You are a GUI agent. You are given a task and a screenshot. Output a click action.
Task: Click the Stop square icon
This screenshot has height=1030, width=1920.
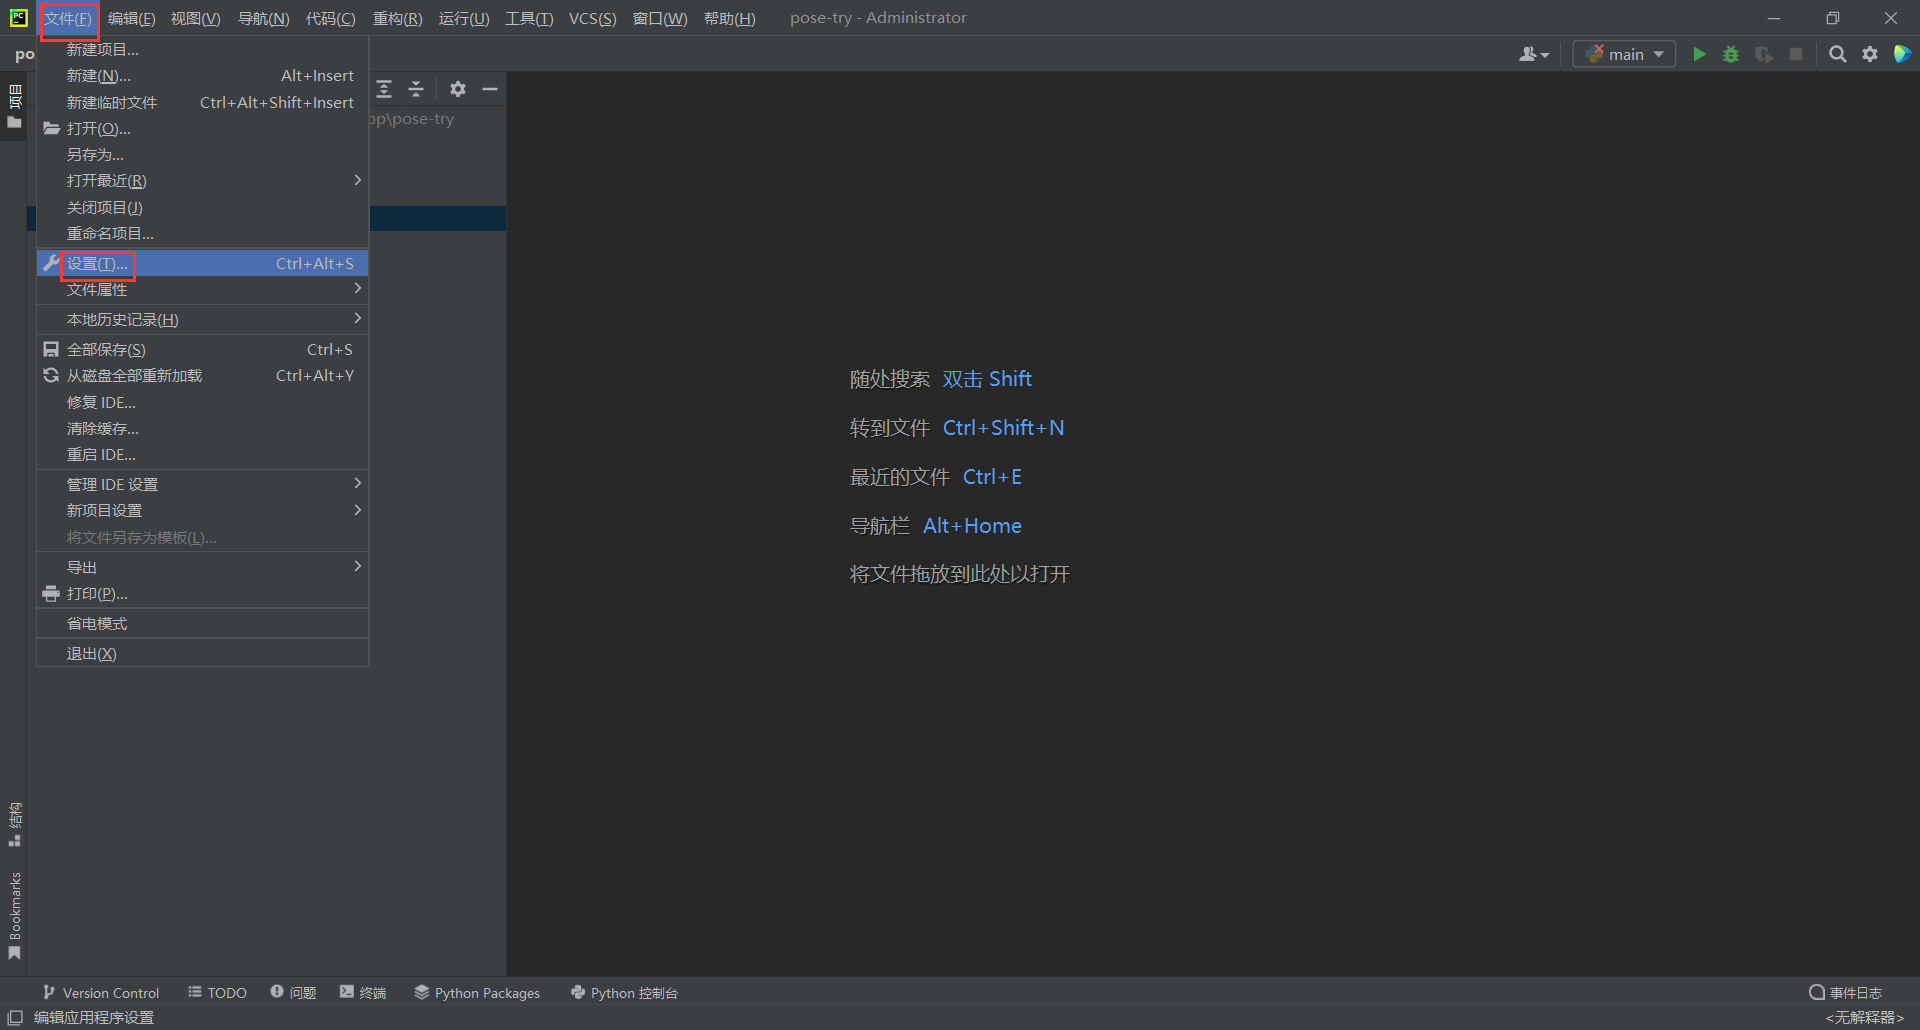coord(1796,54)
